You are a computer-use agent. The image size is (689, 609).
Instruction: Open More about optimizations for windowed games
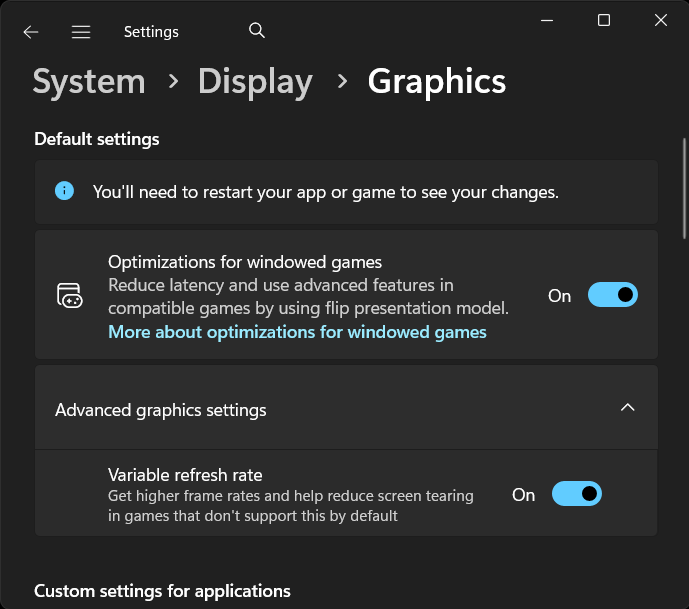(x=297, y=332)
